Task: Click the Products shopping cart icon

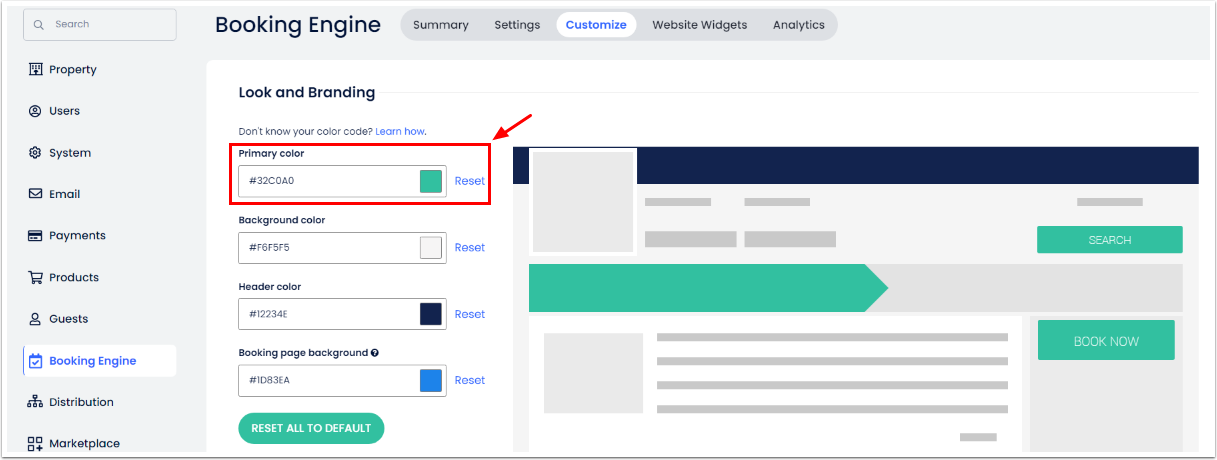Action: [36, 278]
